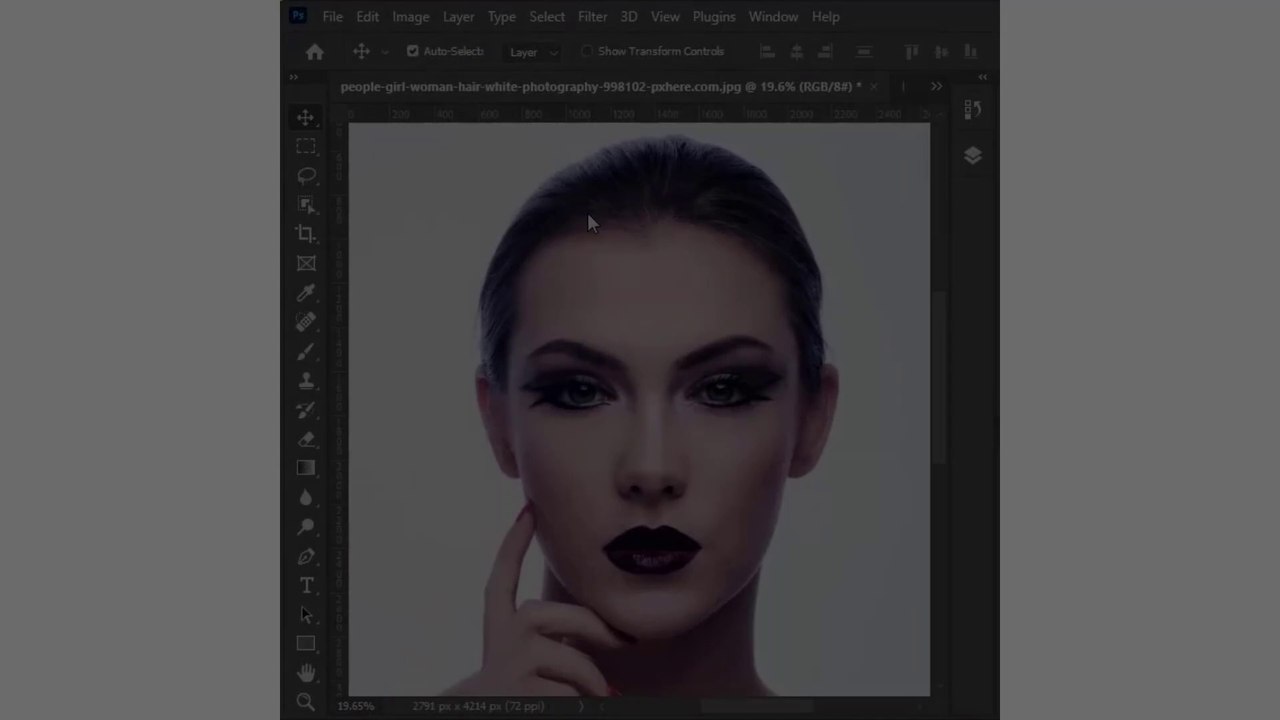Select the Lasso tool
Viewport: 1280px width, 720px height.
[x=306, y=176]
